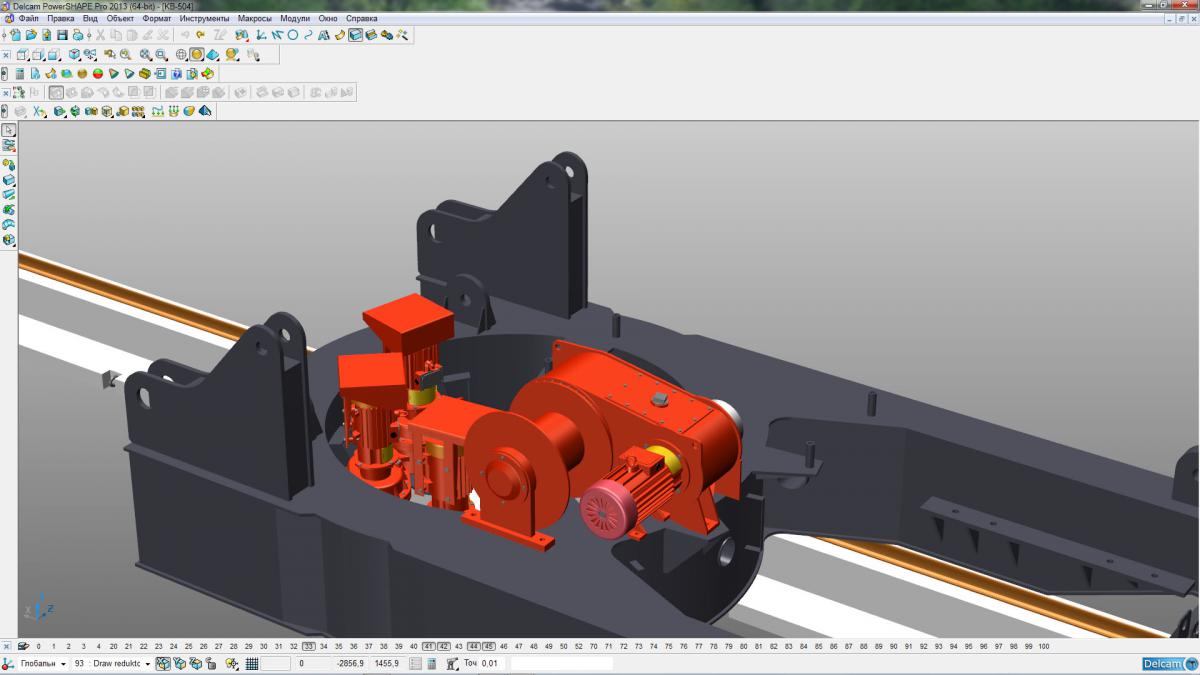Select the text annotation tool
Screen dimensions: 1200x675
coord(324,35)
